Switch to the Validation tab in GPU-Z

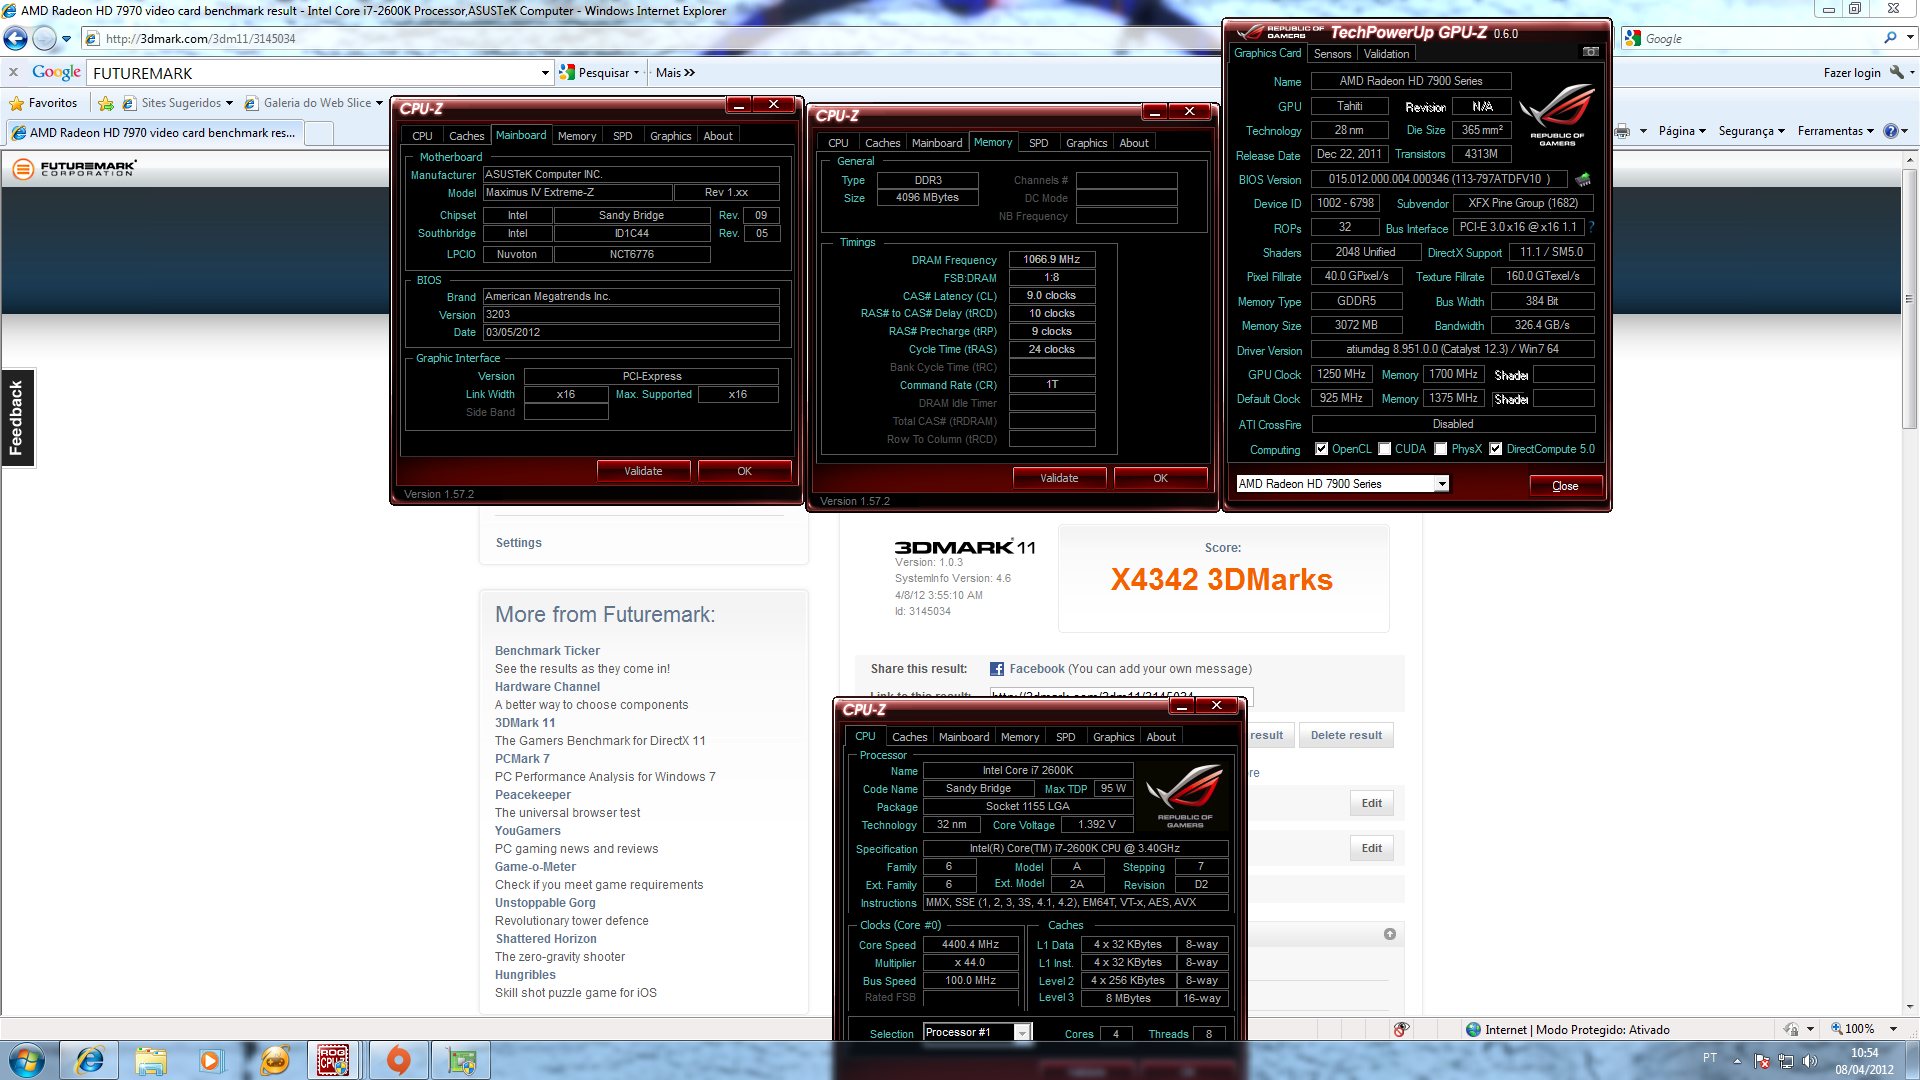1386,54
